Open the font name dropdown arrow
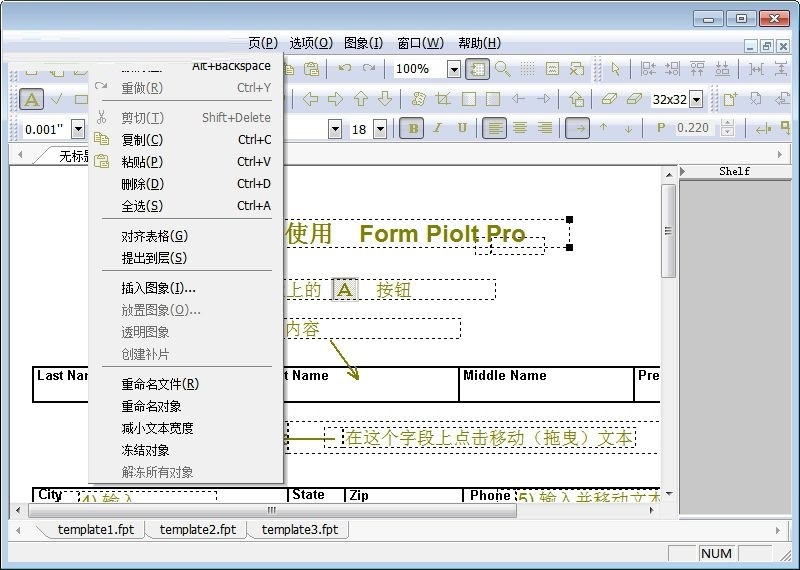The height and width of the screenshot is (570, 800). pyautogui.click(x=335, y=129)
